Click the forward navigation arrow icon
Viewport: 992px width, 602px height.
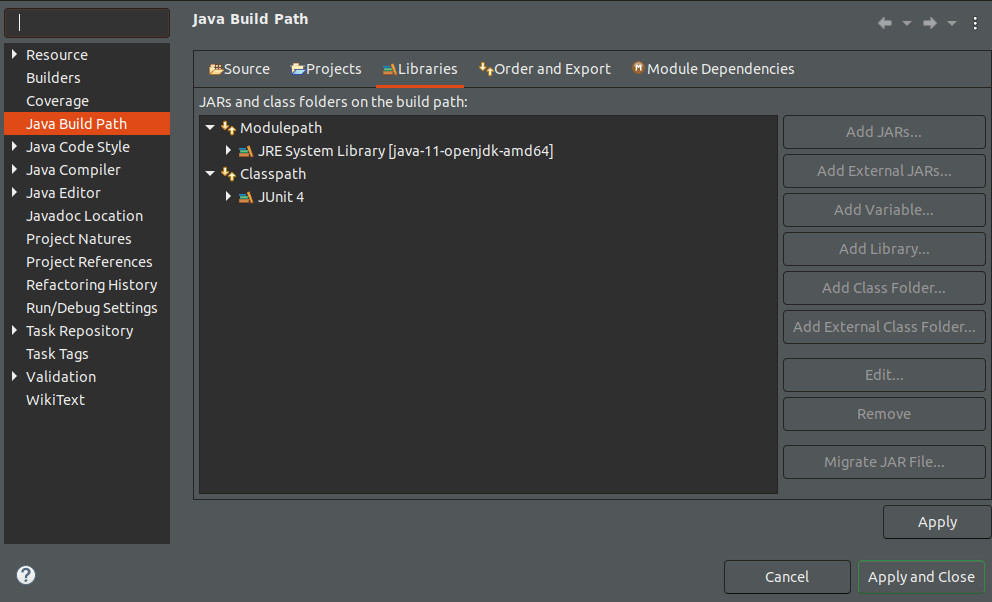[x=930, y=23]
